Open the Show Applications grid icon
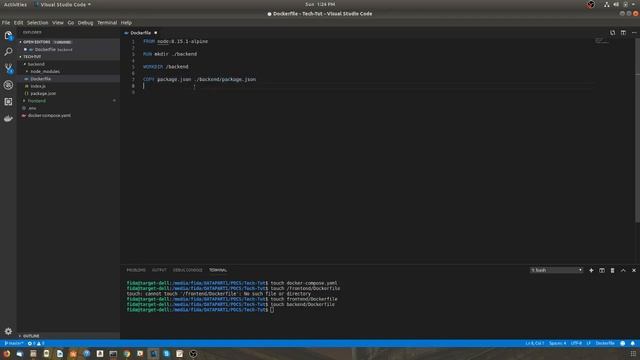The width and height of the screenshot is (640, 360). pos(633,353)
